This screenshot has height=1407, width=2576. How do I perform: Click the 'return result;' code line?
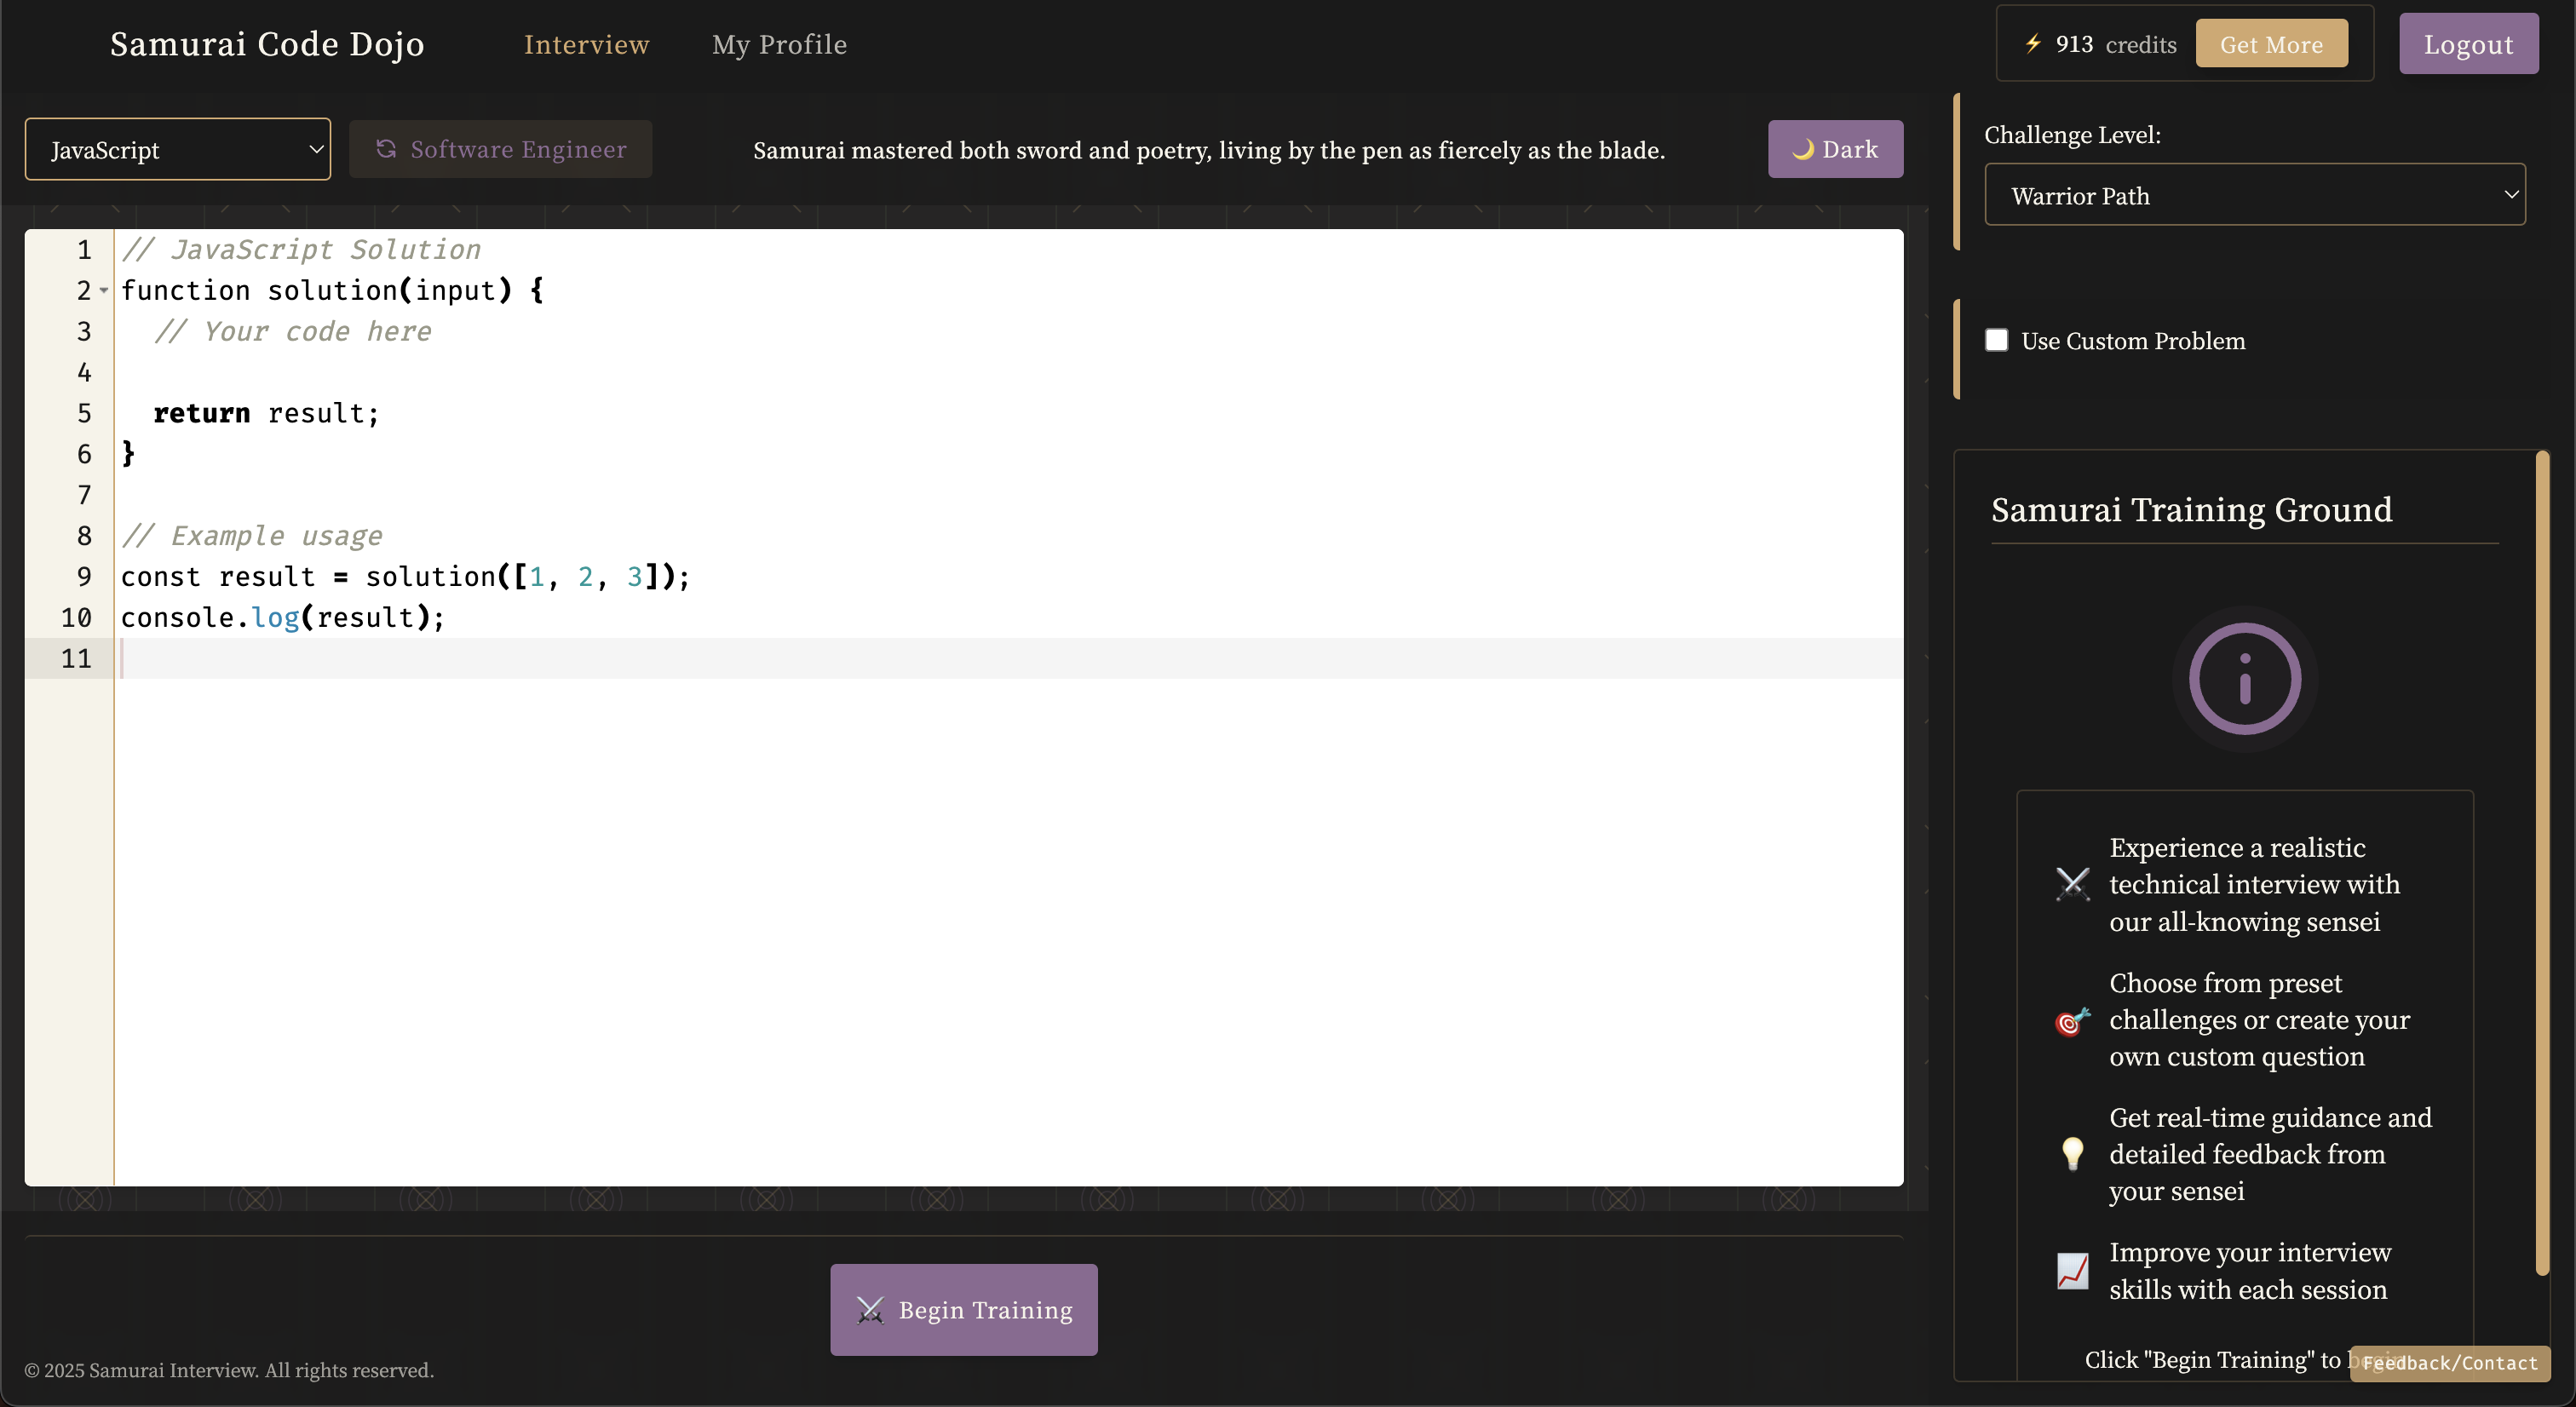pyautogui.click(x=266, y=413)
